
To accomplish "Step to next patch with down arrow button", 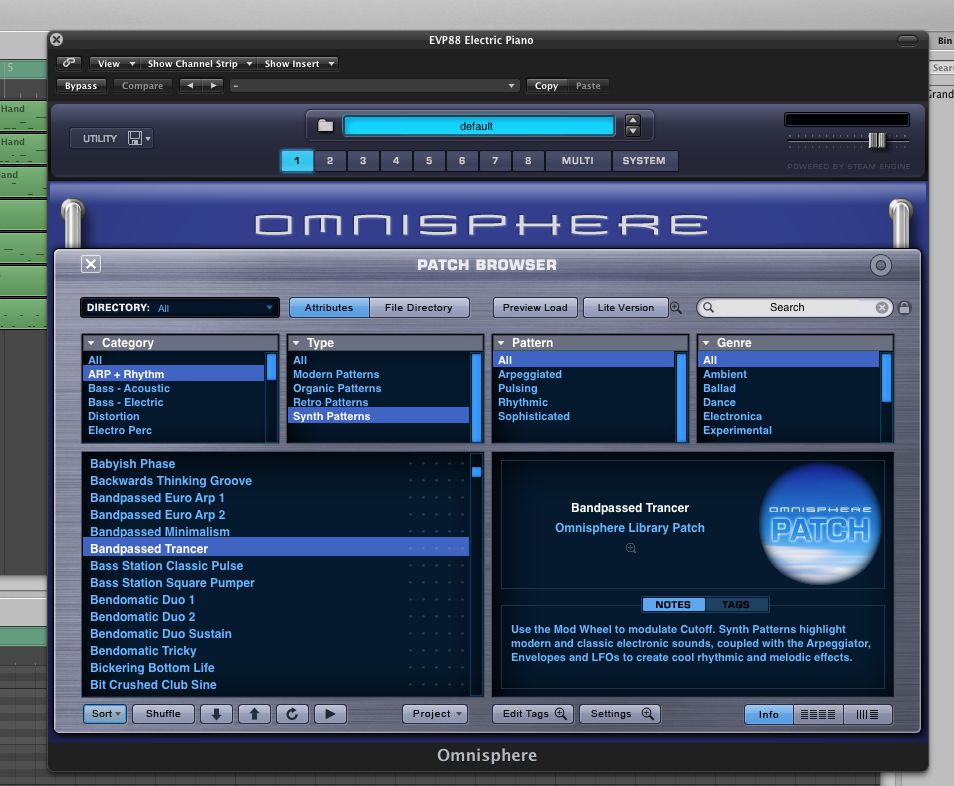I will 216,714.
